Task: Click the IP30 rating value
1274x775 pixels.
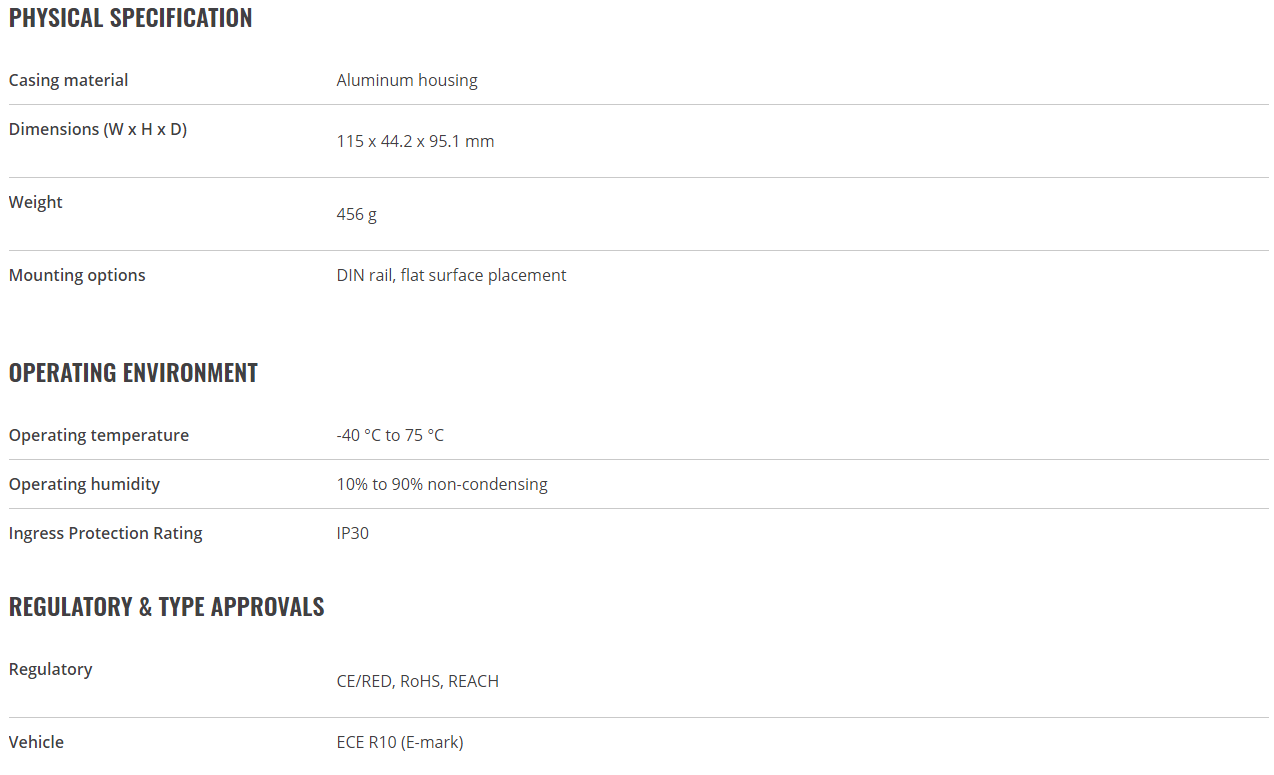Action: click(x=353, y=533)
